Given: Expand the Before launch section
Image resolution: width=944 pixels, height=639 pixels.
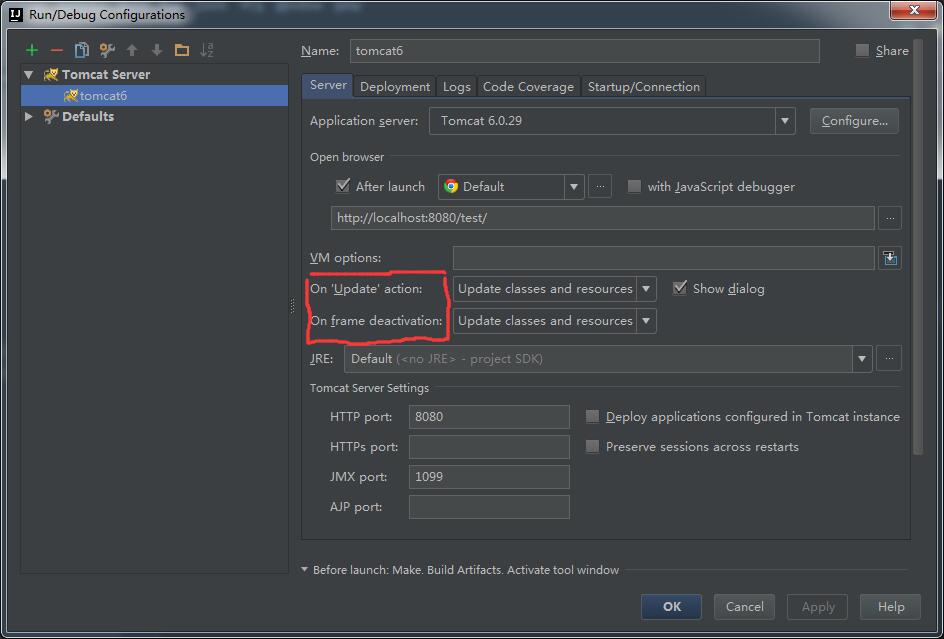Looking at the screenshot, I should pyautogui.click(x=305, y=570).
